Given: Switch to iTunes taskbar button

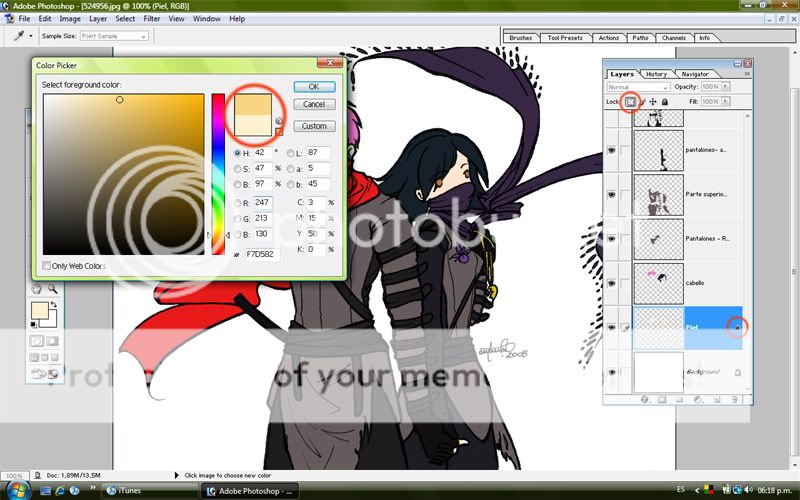Looking at the screenshot, I should click(149, 491).
